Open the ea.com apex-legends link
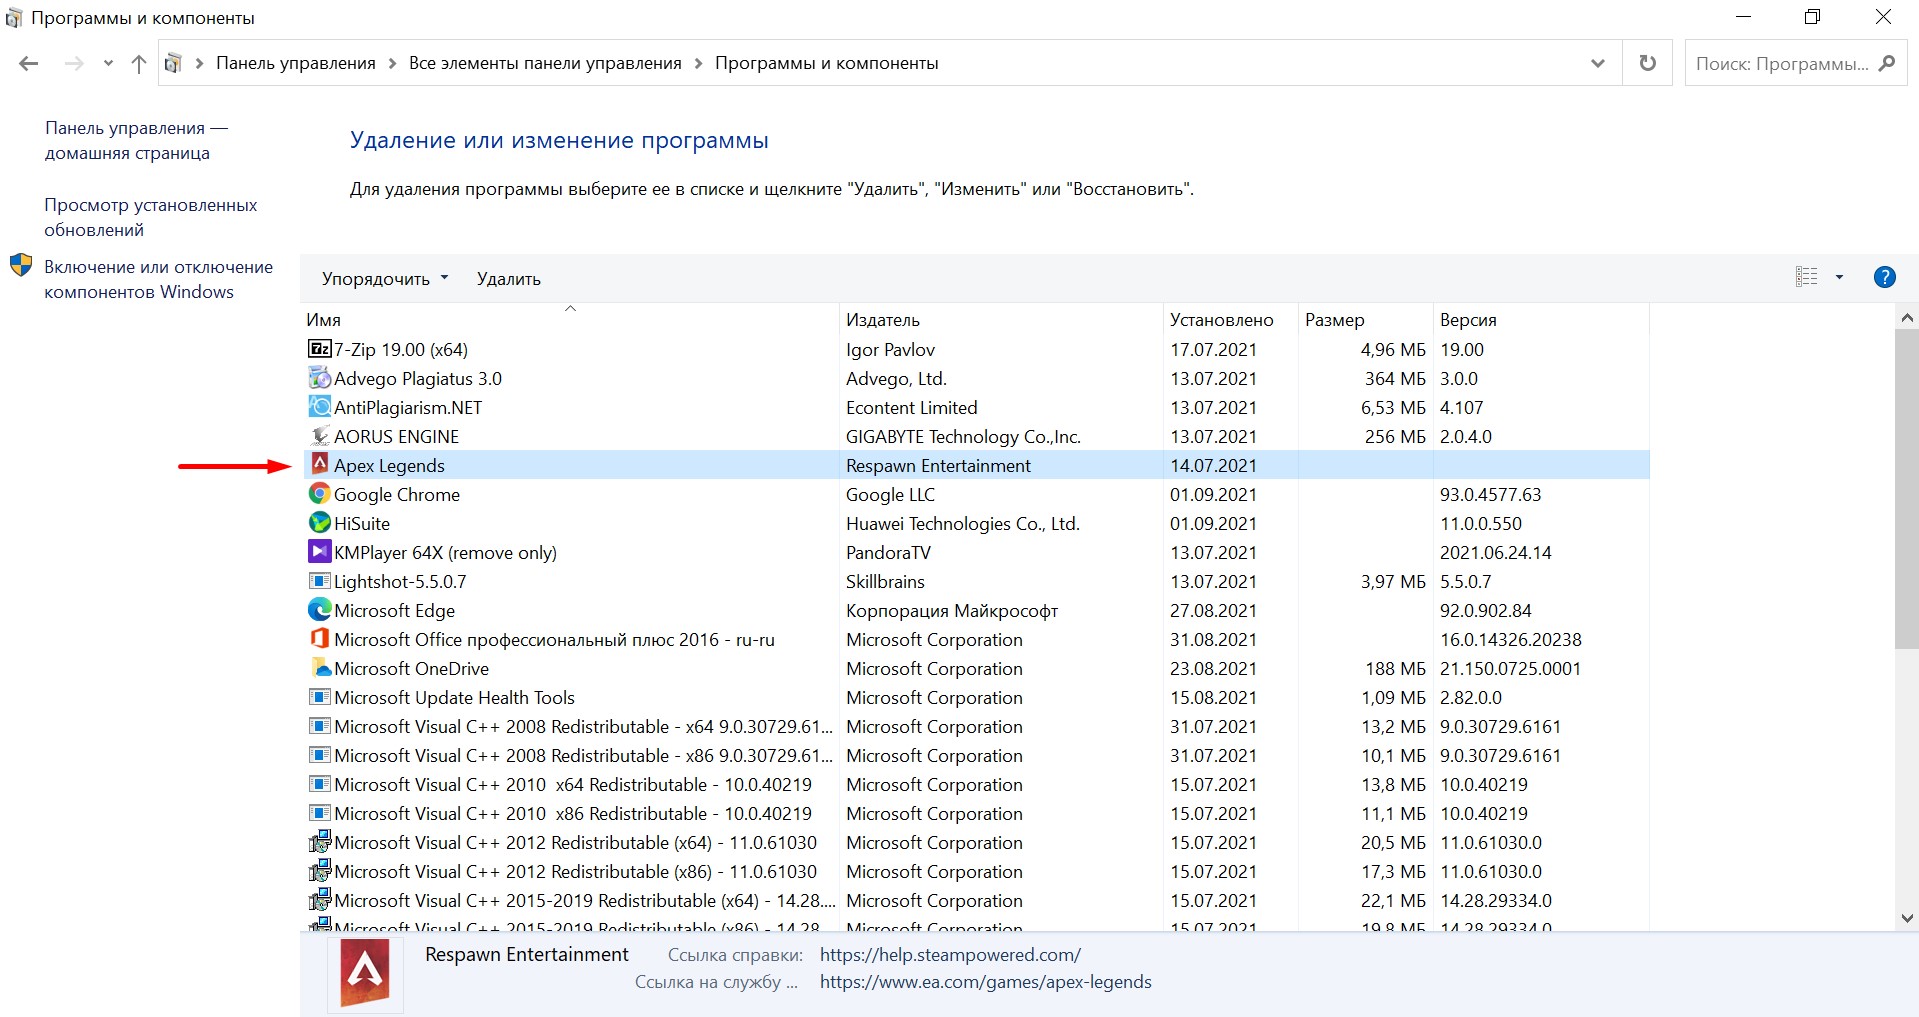 click(986, 982)
